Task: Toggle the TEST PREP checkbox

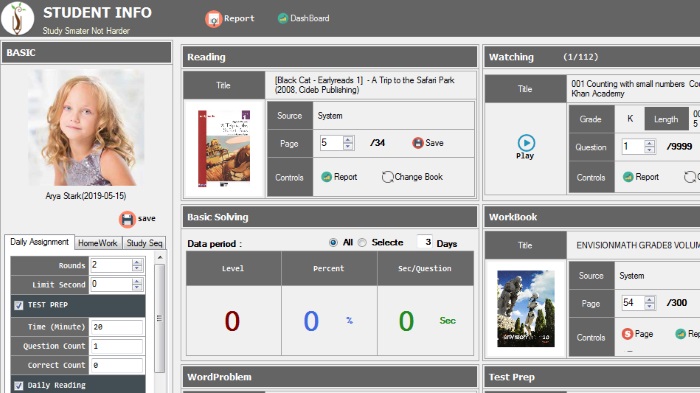Action: click(x=18, y=305)
